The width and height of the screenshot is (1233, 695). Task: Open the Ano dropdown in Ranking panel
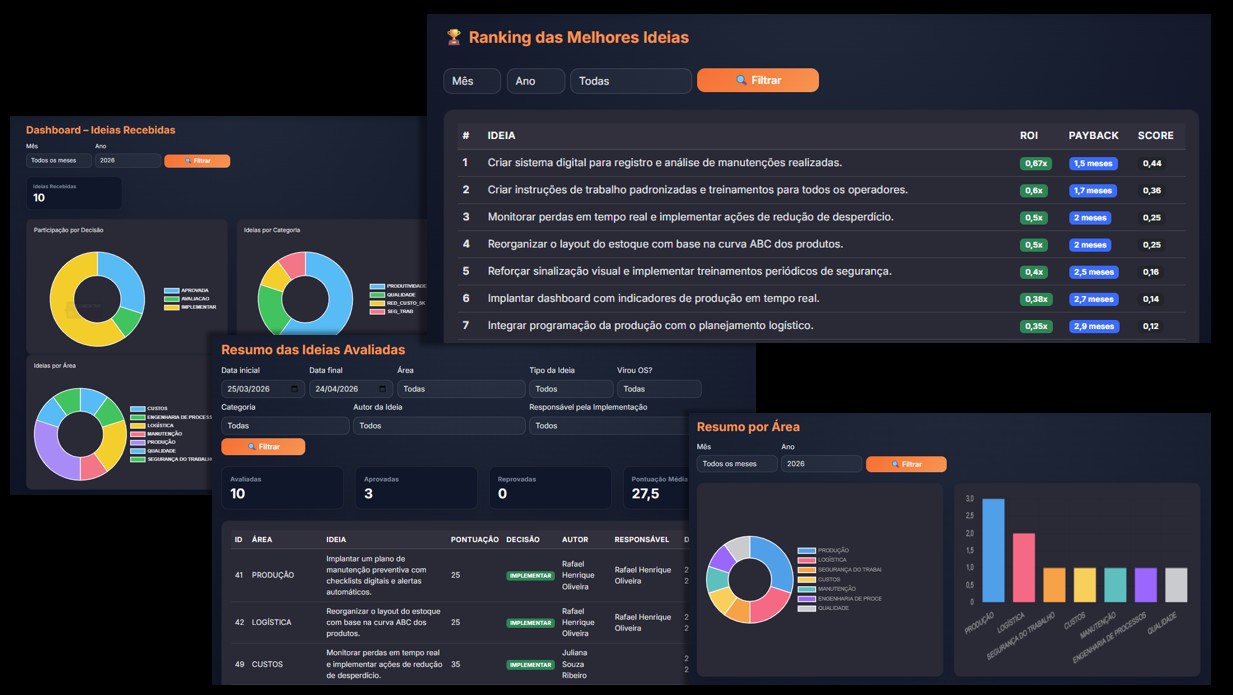536,81
